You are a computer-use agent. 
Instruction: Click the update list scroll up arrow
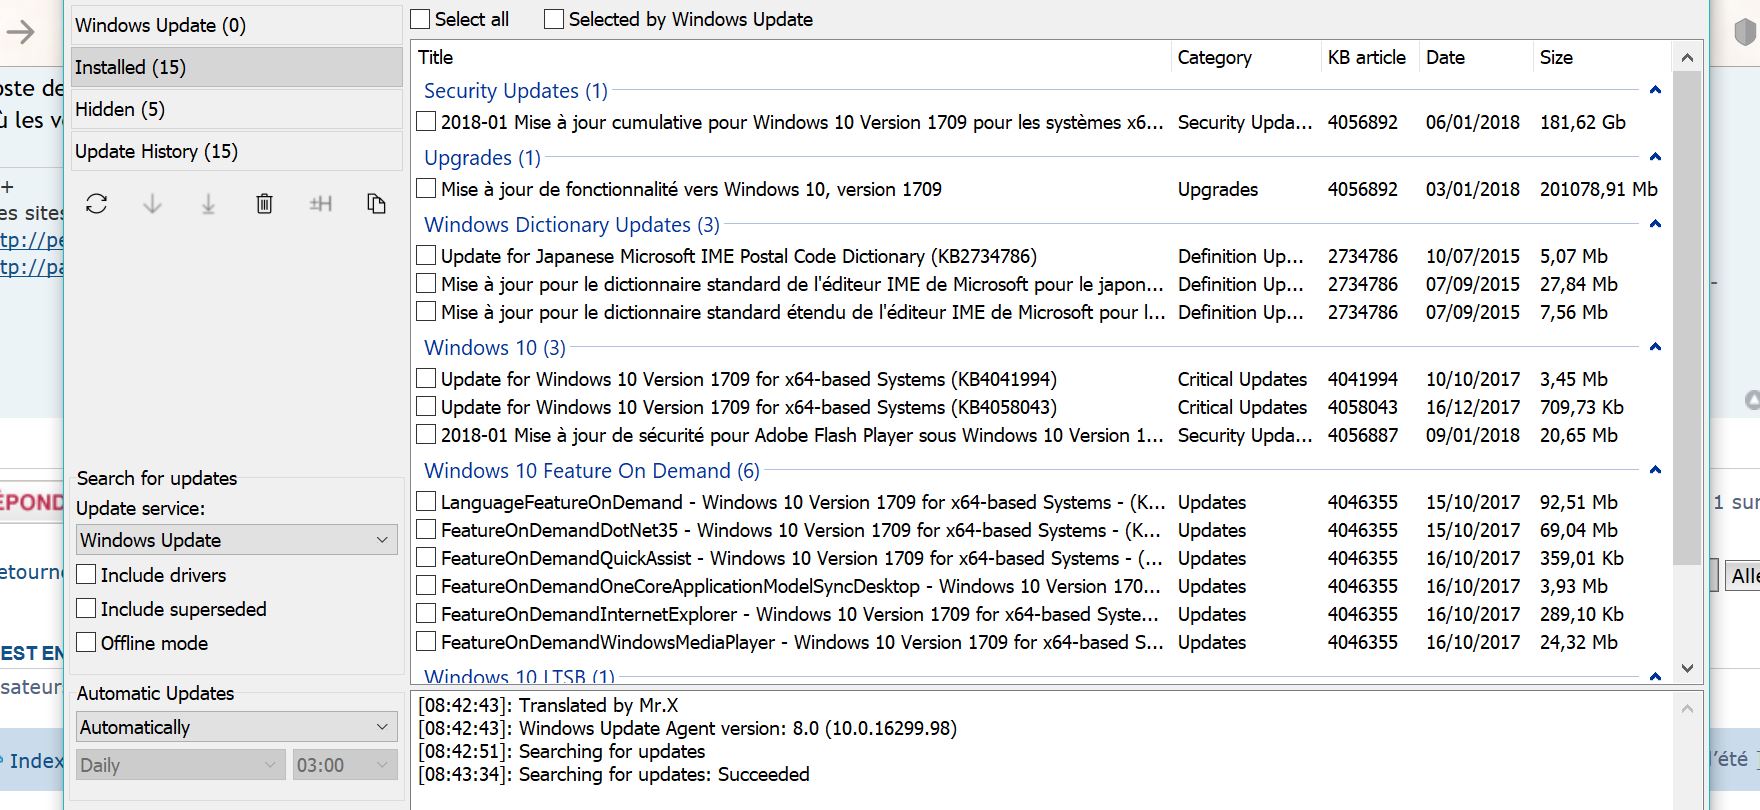1687,58
